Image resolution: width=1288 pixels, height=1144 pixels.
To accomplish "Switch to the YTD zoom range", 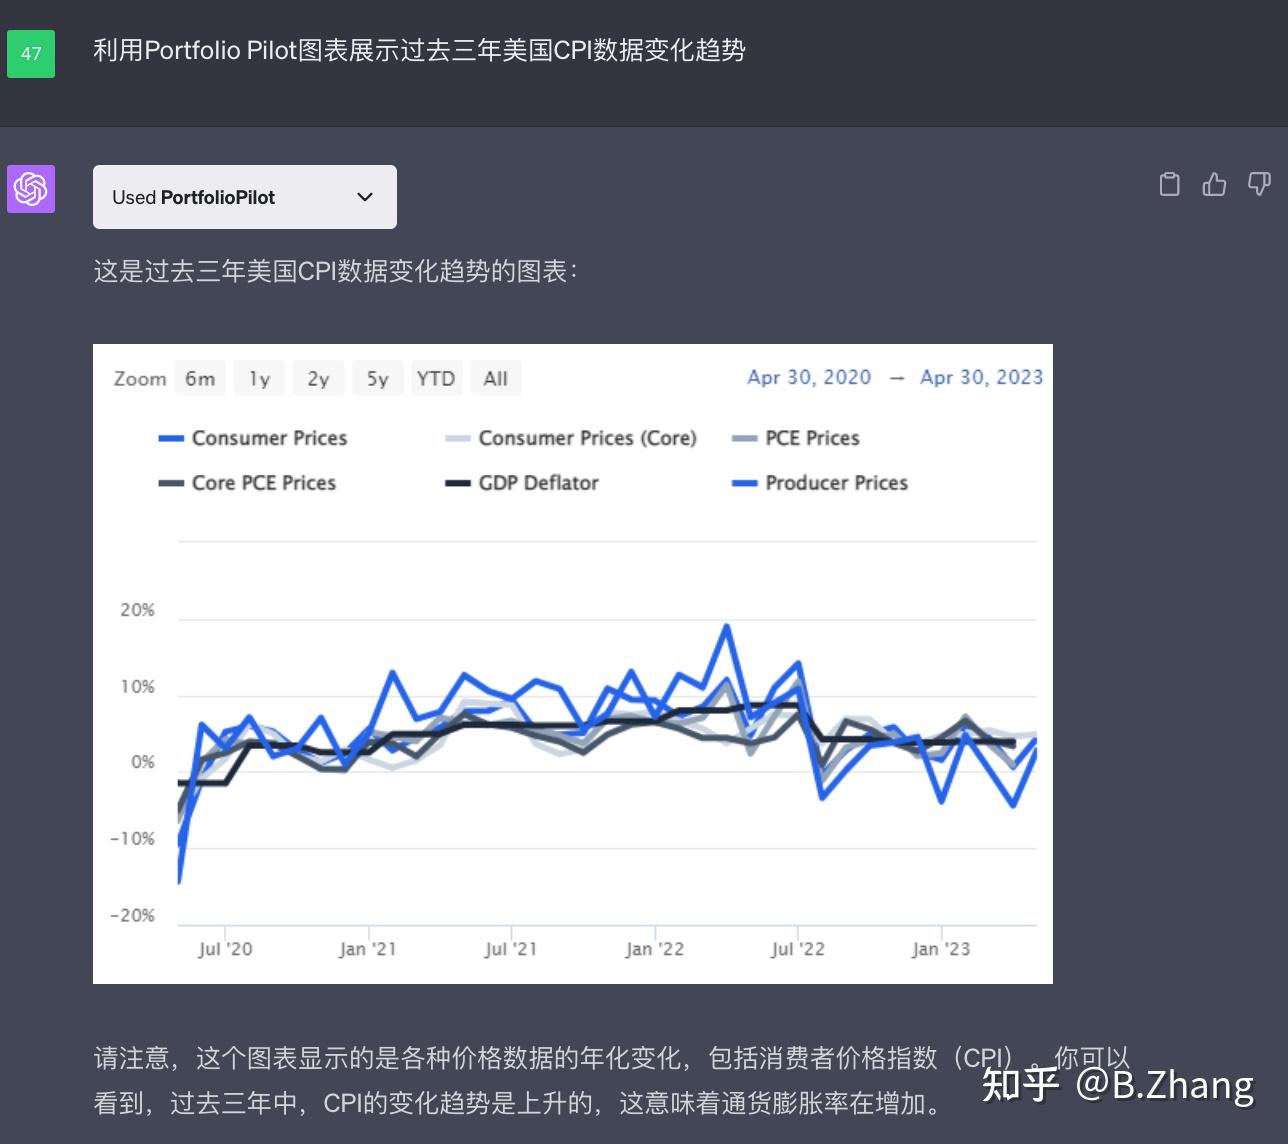I will point(436,378).
